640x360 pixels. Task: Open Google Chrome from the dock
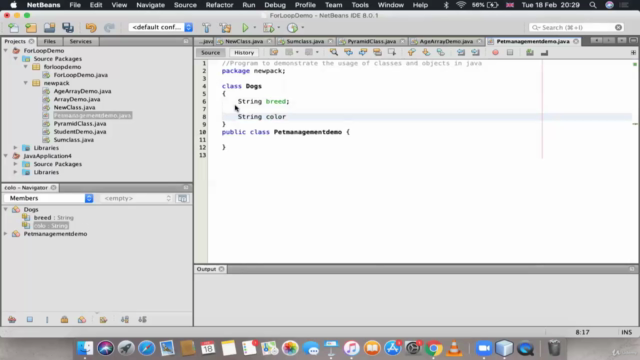point(433,348)
